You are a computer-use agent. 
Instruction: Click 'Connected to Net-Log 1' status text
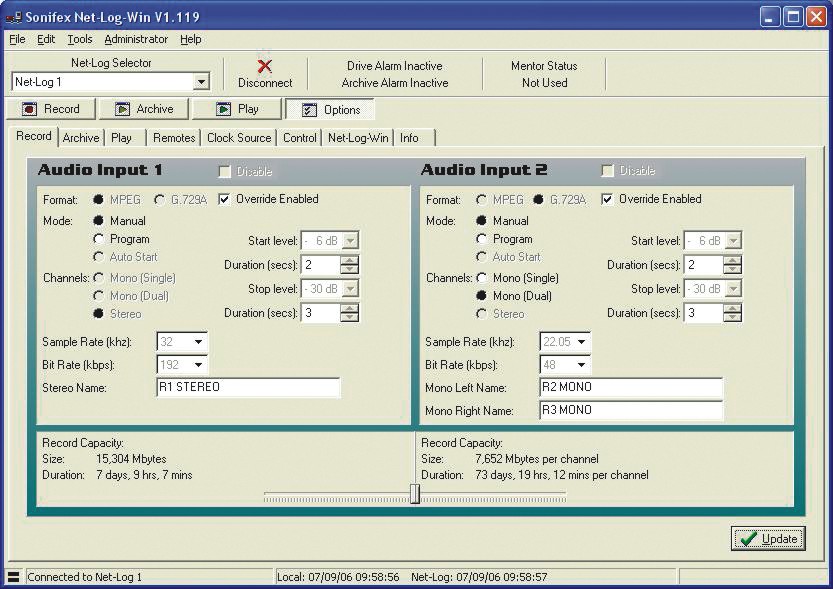tap(84, 577)
